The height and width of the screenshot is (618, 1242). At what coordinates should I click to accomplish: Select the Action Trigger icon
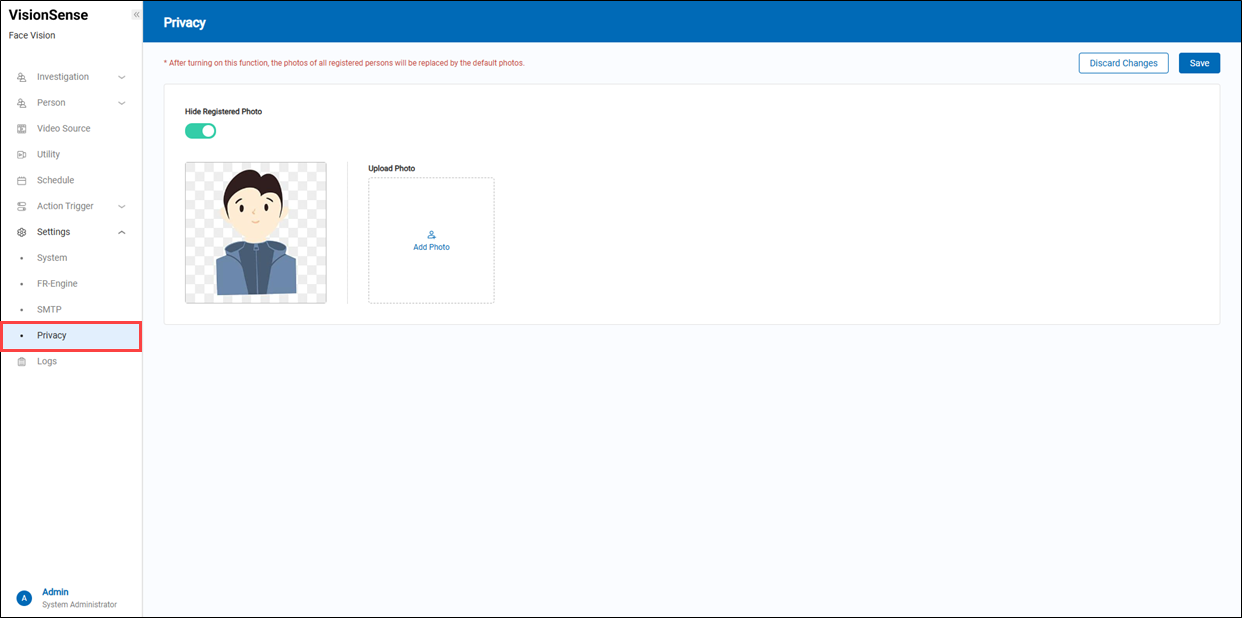(x=22, y=206)
